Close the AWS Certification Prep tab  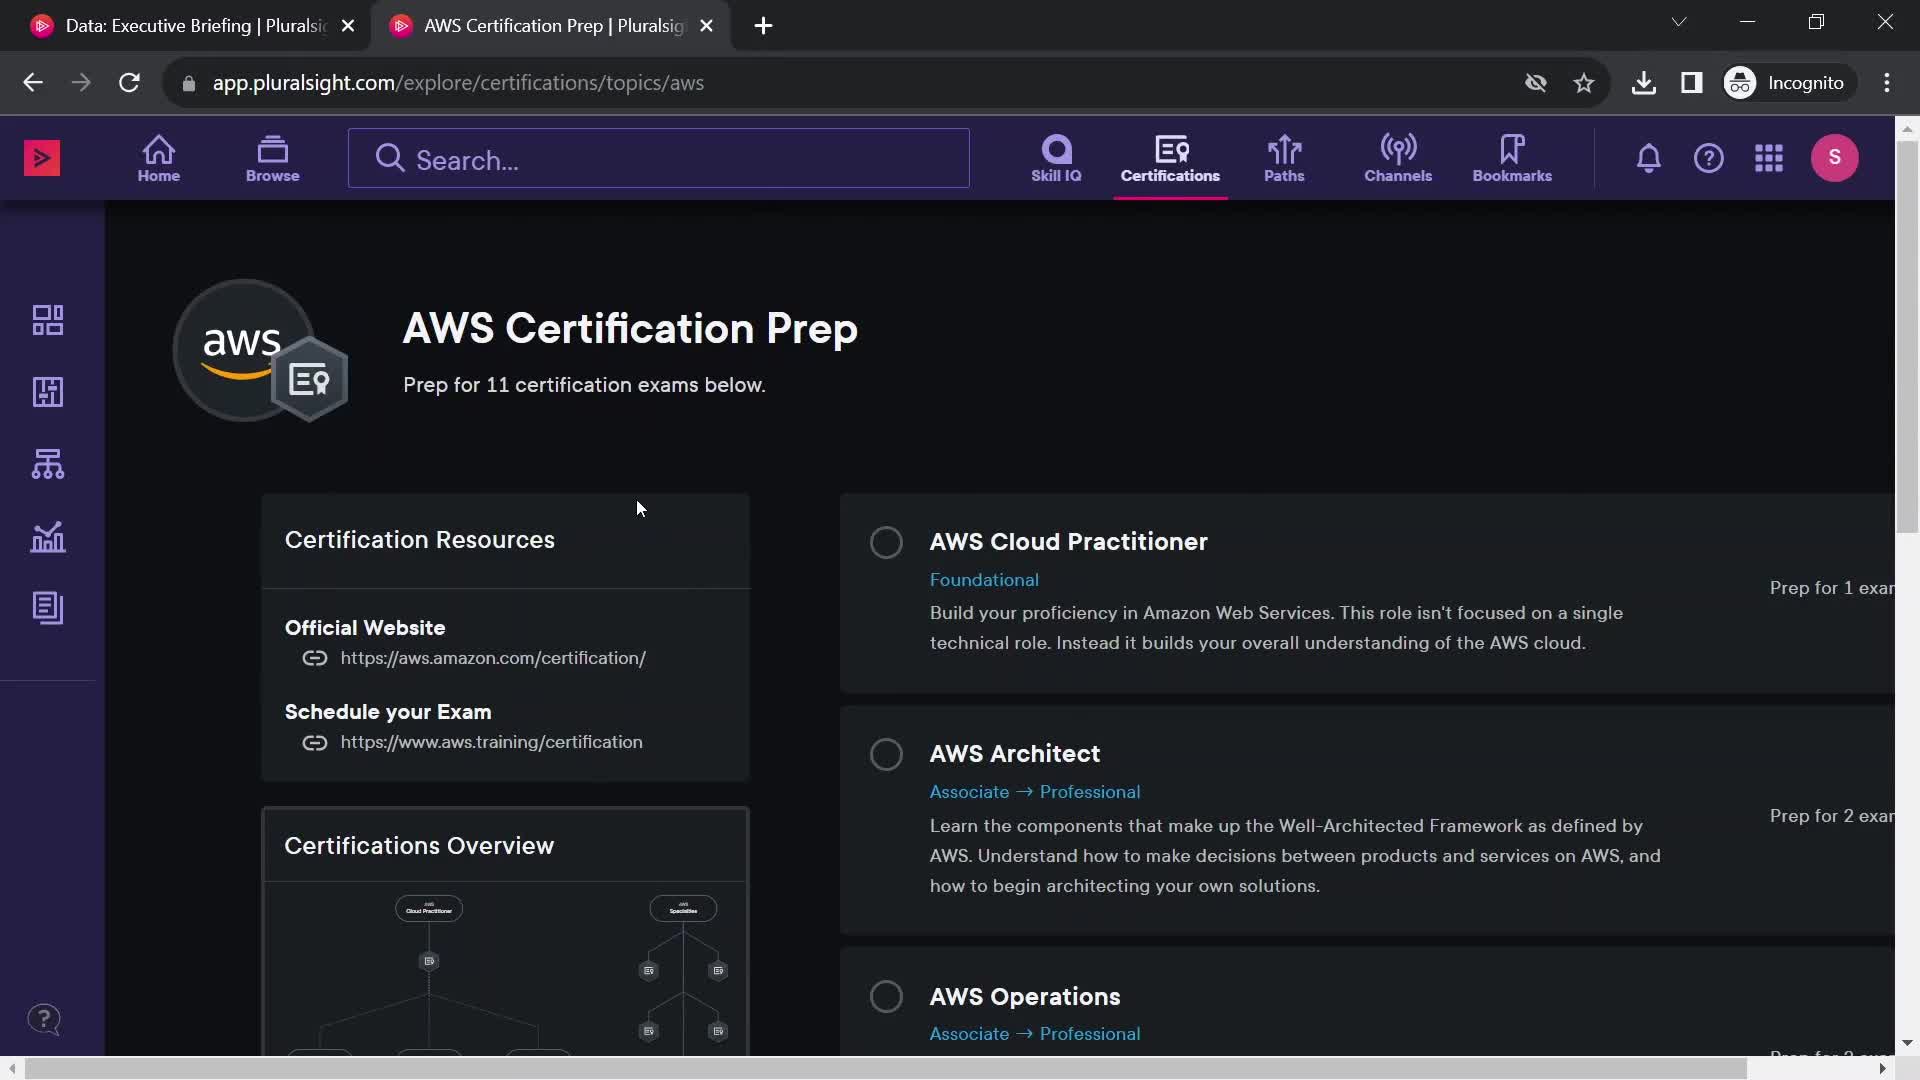pyautogui.click(x=707, y=26)
